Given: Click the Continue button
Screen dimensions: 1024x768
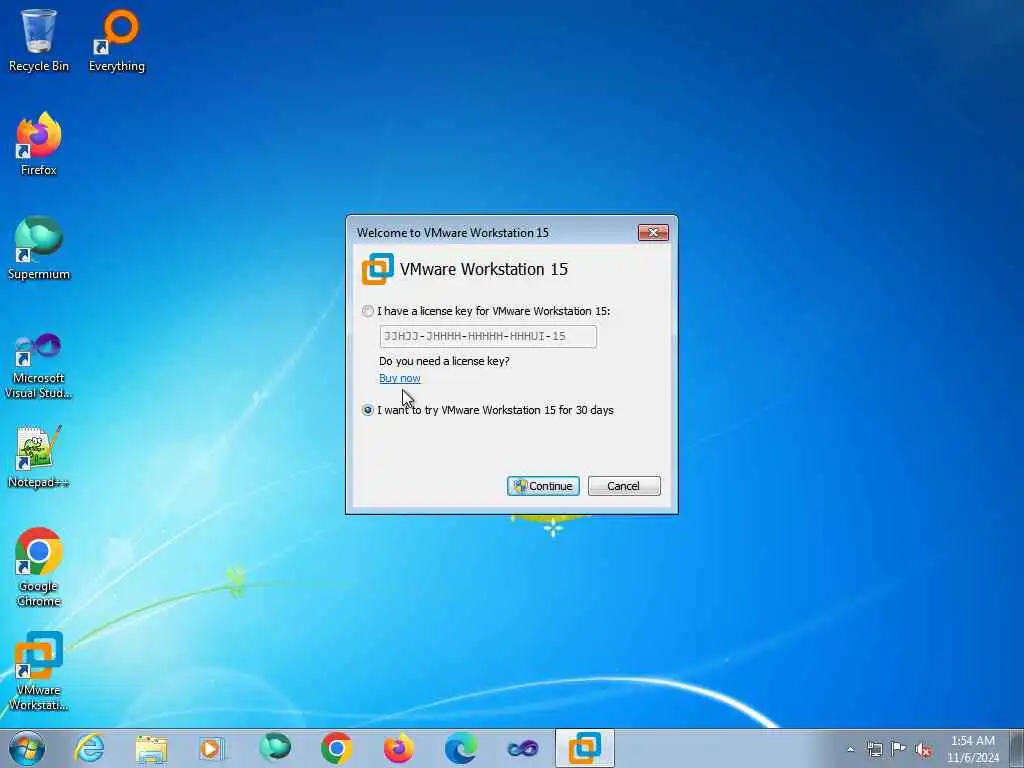Looking at the screenshot, I should tap(543, 486).
